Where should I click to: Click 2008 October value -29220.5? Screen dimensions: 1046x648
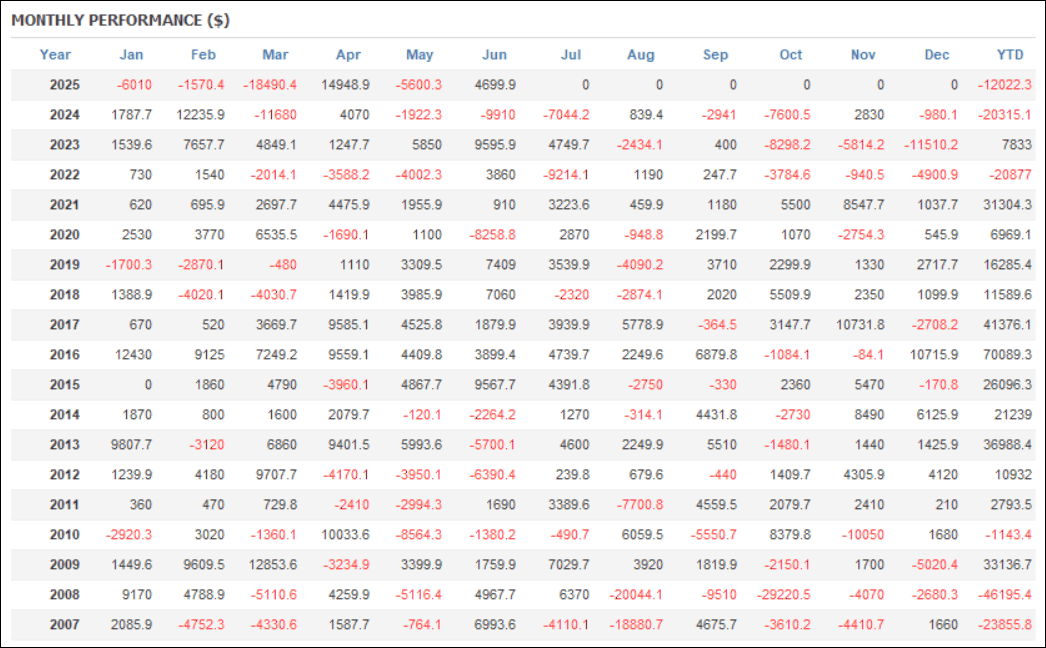[x=783, y=595]
